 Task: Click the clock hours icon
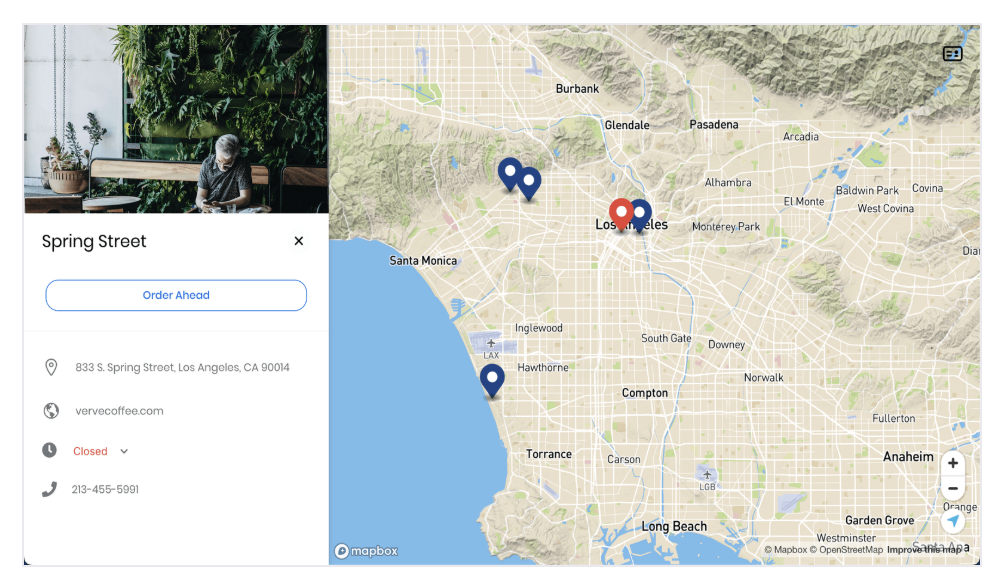click(x=49, y=450)
